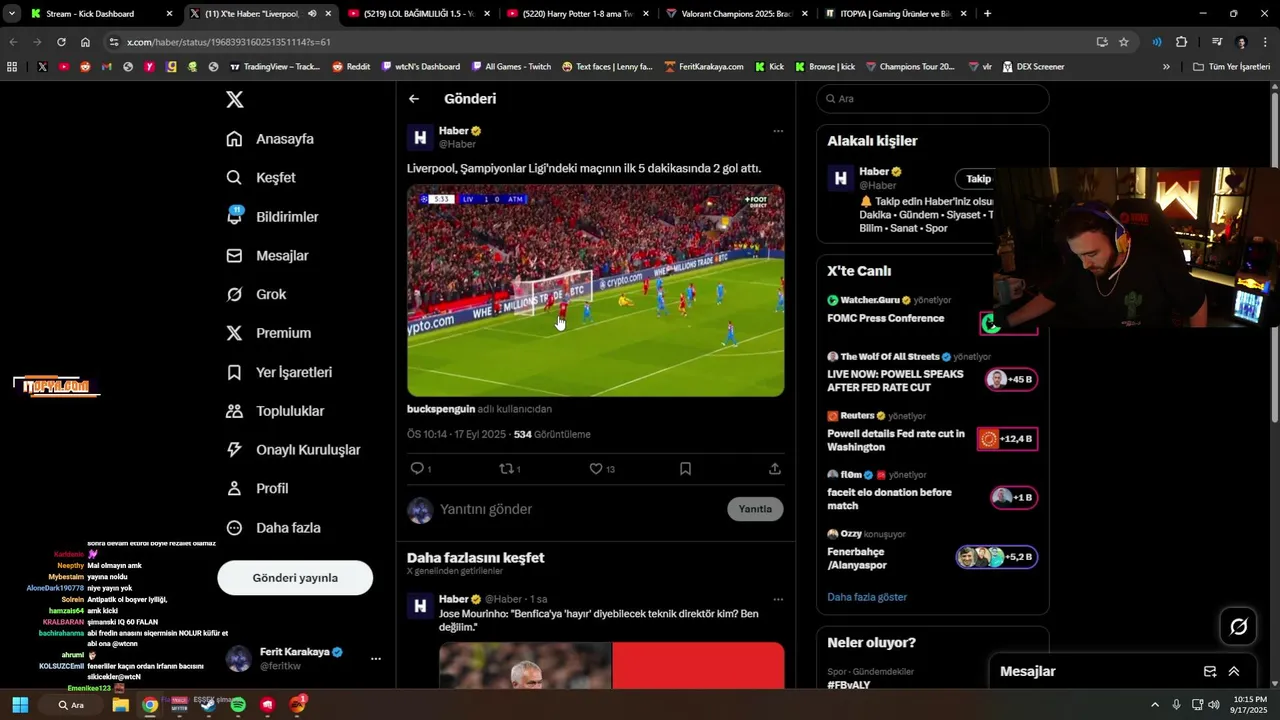Open the Premium page
Image resolution: width=1280 pixels, height=720 pixels.
tap(268, 333)
